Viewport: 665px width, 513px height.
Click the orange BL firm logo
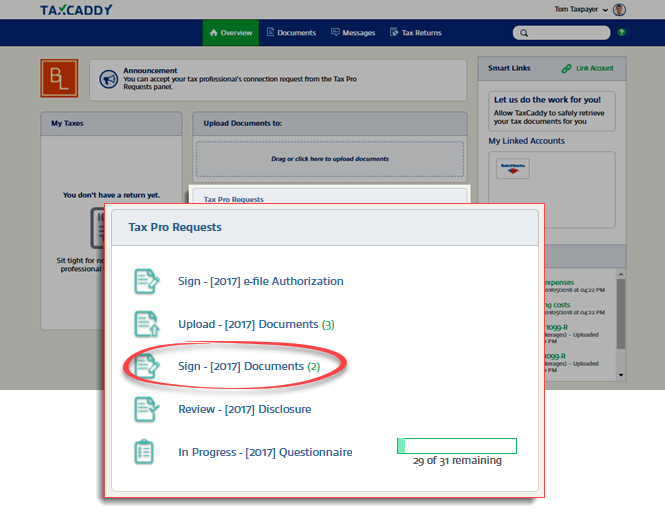[x=59, y=78]
